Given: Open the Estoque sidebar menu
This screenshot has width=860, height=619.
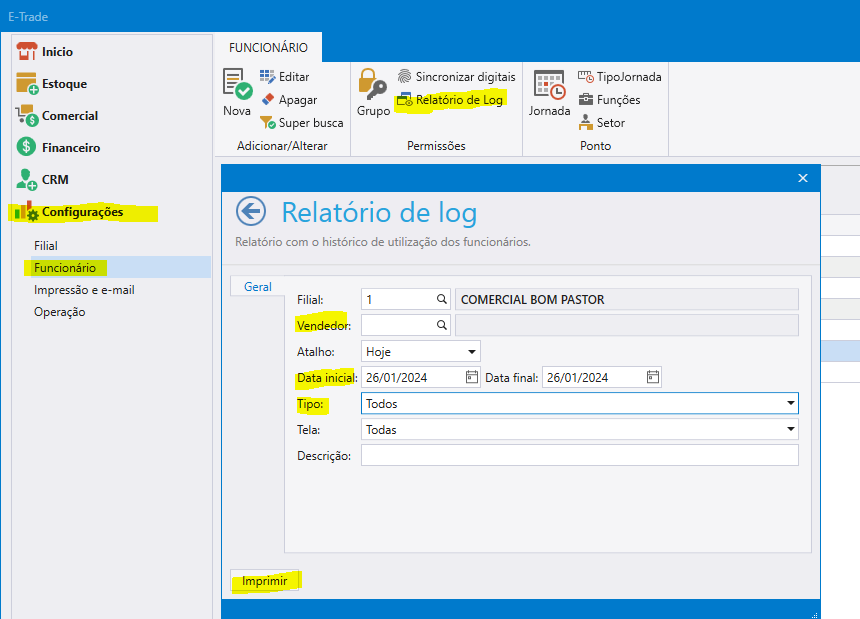Looking at the screenshot, I should [64, 84].
